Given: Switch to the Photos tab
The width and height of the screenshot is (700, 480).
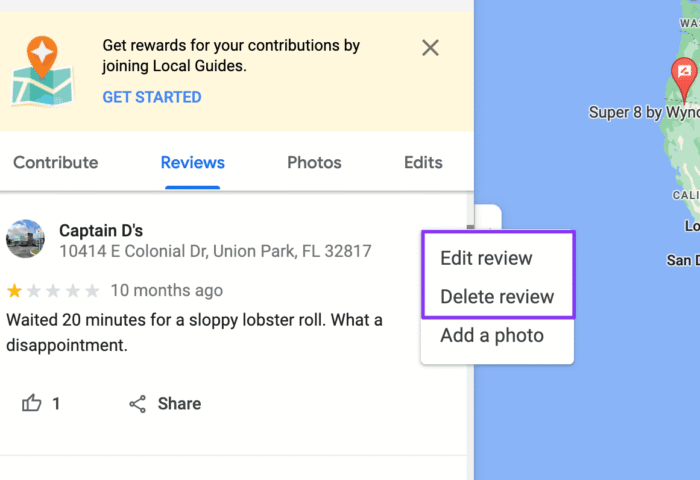Looking at the screenshot, I should coord(314,163).
